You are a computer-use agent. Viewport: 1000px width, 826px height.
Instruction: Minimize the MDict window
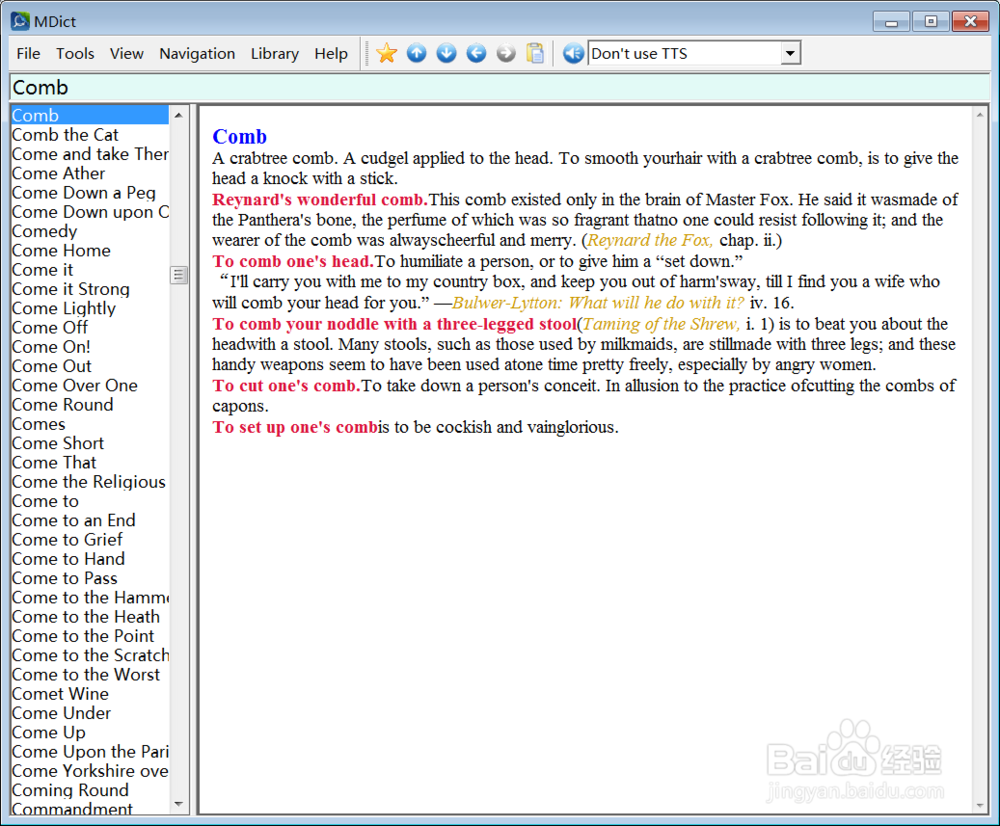click(891, 22)
